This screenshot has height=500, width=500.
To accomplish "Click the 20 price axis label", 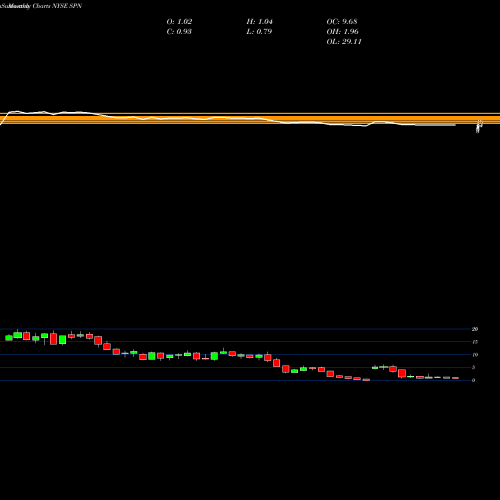I will pyautogui.click(x=475, y=329).
